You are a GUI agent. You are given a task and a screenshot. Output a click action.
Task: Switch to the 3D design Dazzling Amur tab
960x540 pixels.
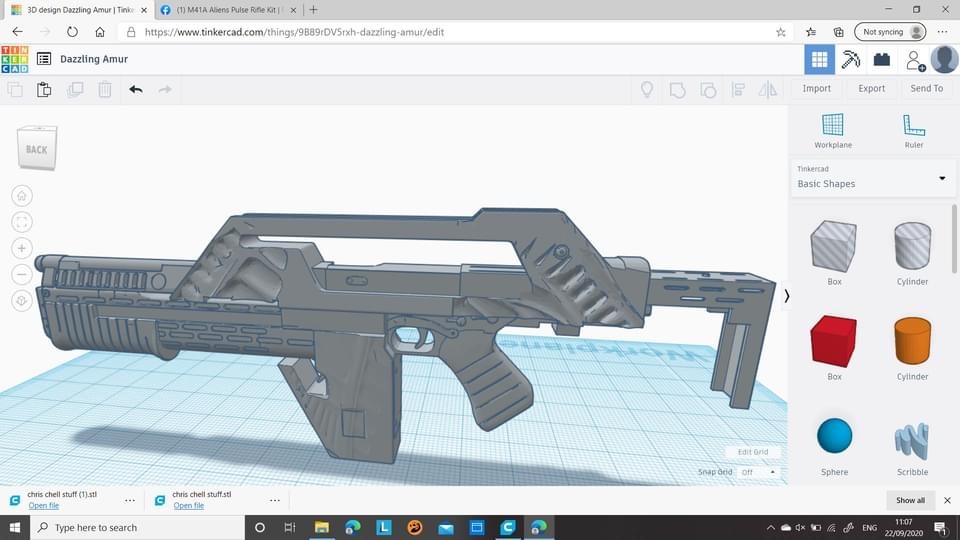coord(78,10)
